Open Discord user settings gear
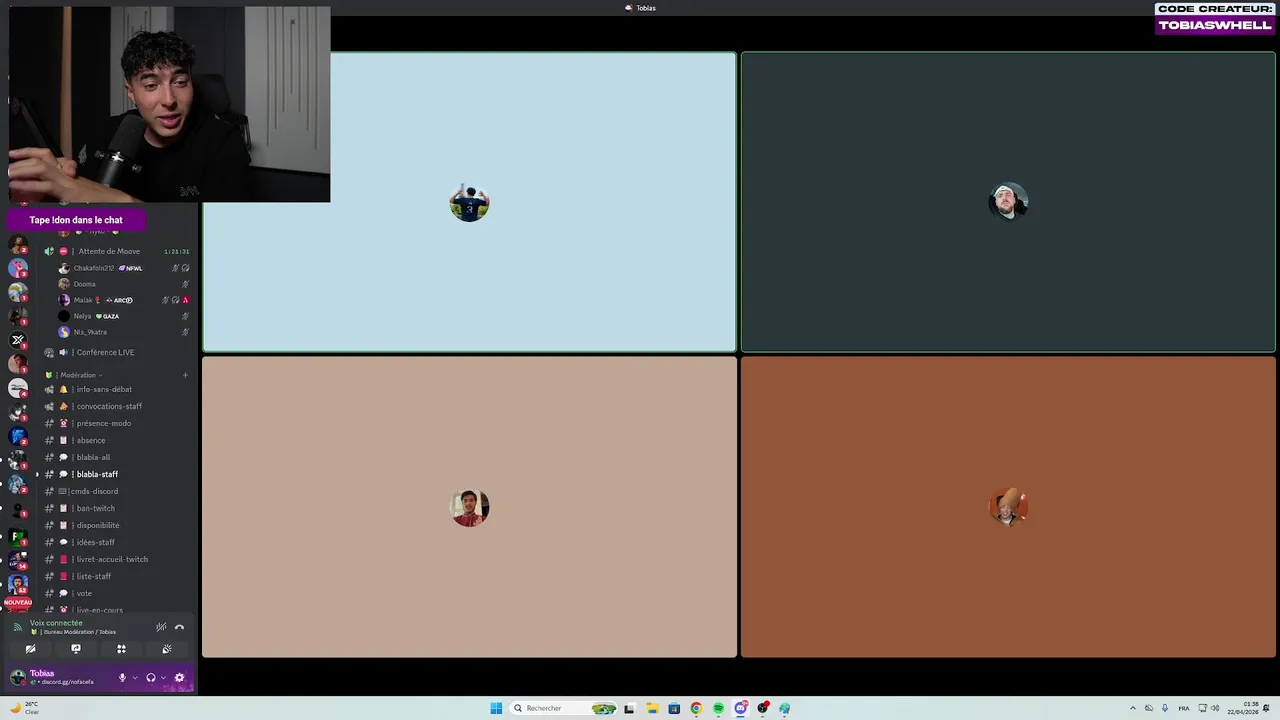The image size is (1280, 720). click(x=179, y=677)
